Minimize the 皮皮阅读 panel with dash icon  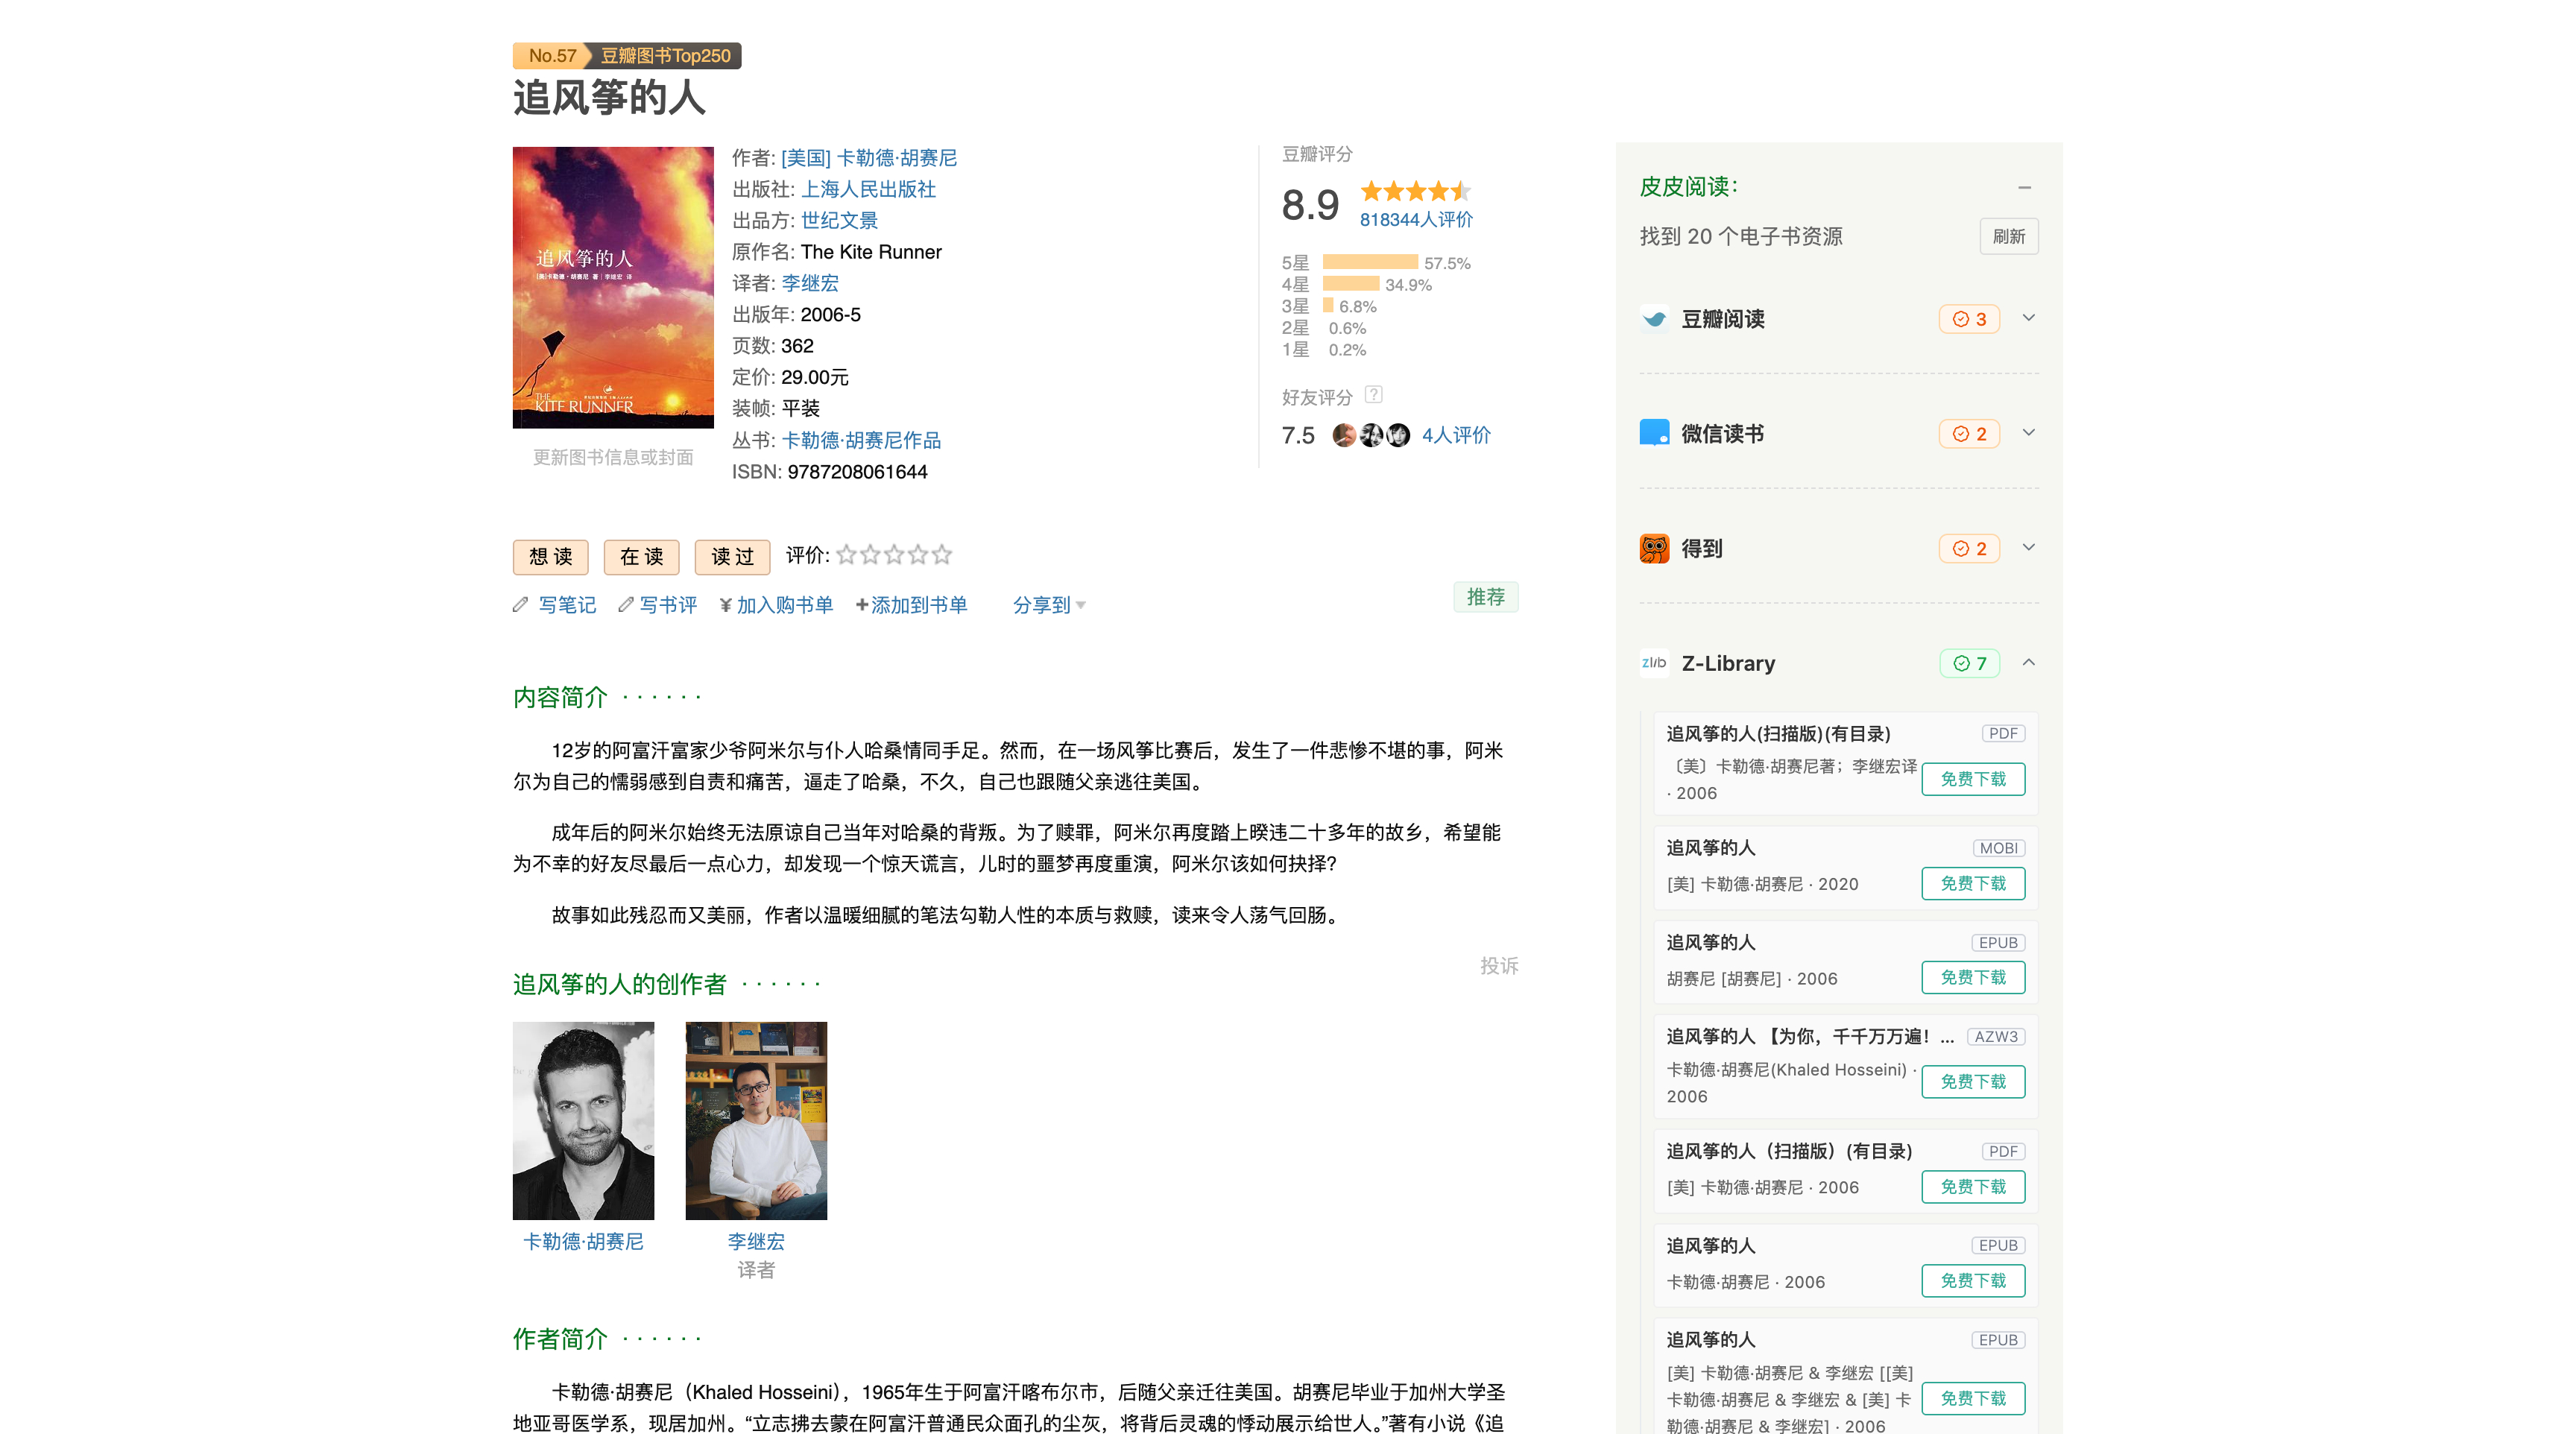[2024, 187]
